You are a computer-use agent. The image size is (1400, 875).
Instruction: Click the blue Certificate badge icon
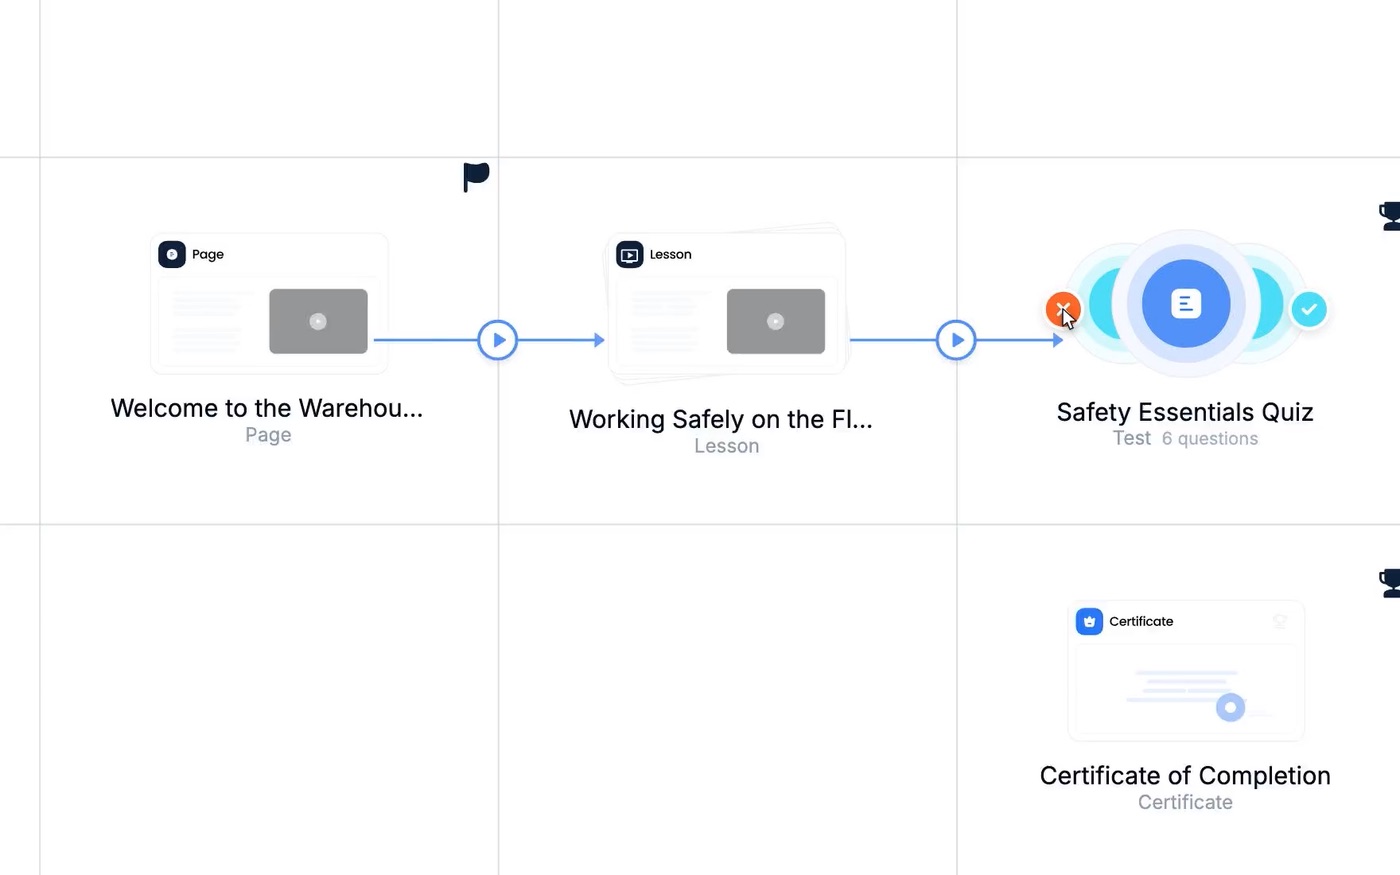click(x=1089, y=621)
